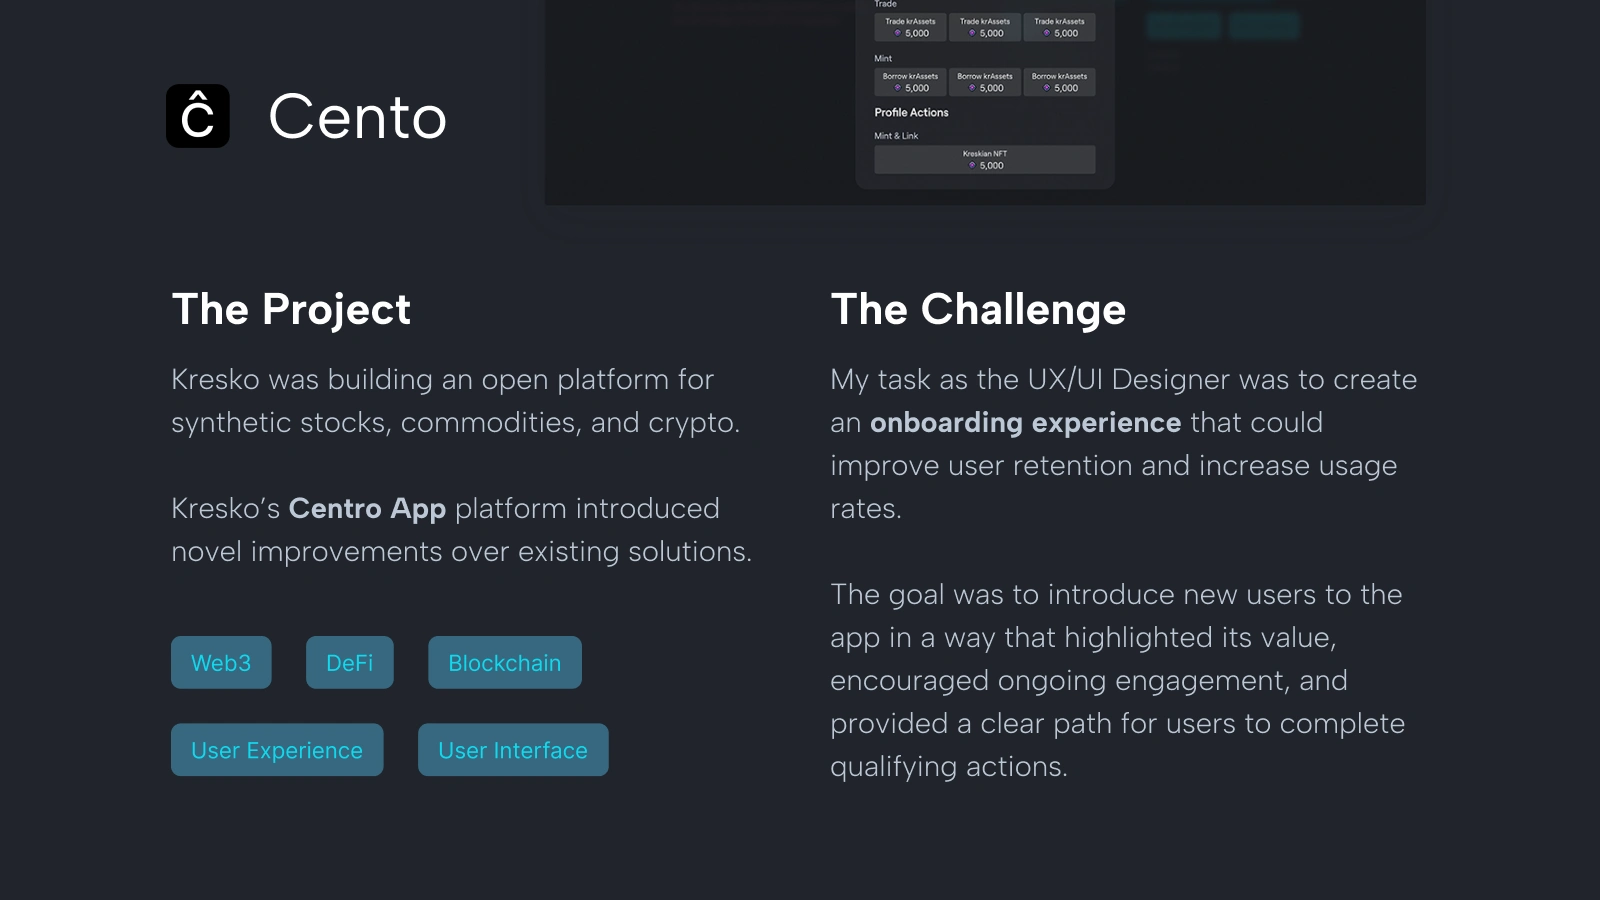Click the Blockchain tag
The width and height of the screenshot is (1600, 900).
[x=505, y=662]
